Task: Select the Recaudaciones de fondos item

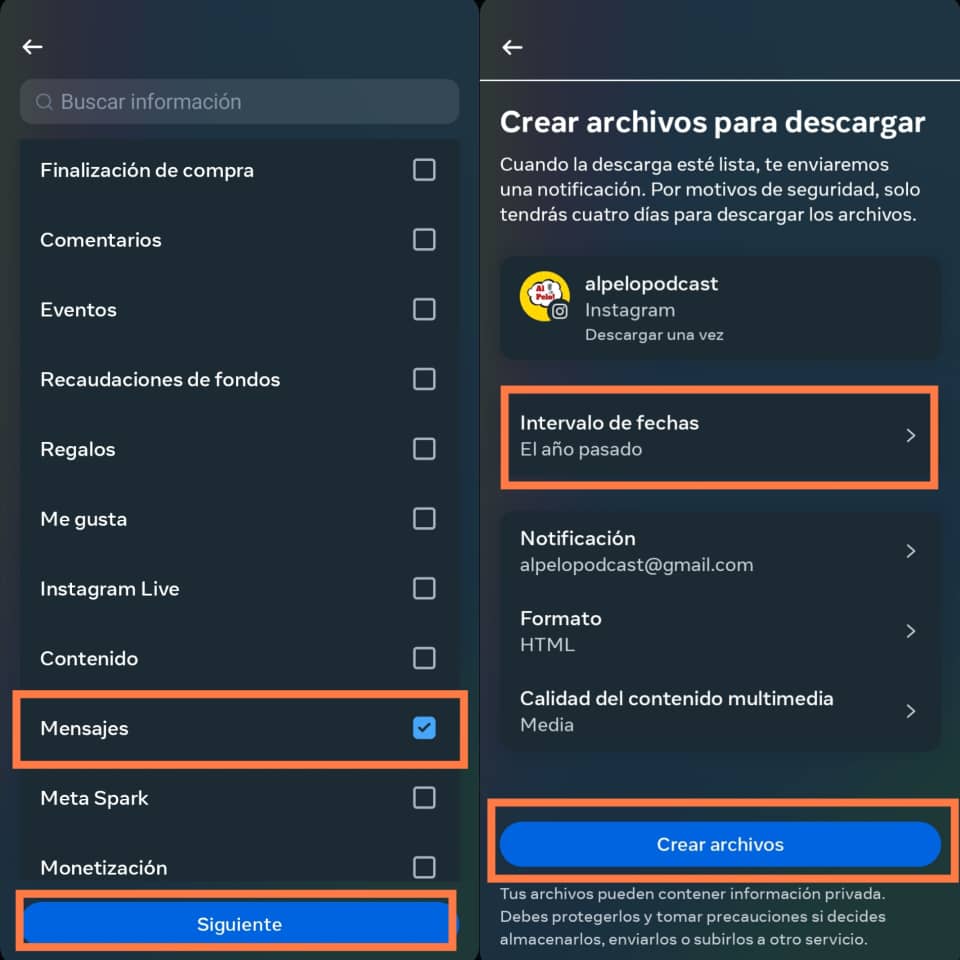Action: [239, 379]
